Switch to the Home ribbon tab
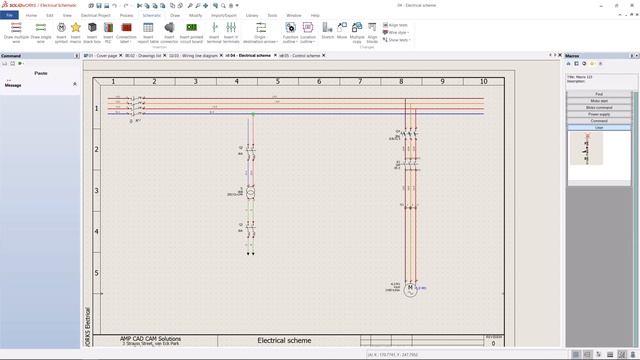Viewport: 640px width, 360px height. [x=31, y=15]
